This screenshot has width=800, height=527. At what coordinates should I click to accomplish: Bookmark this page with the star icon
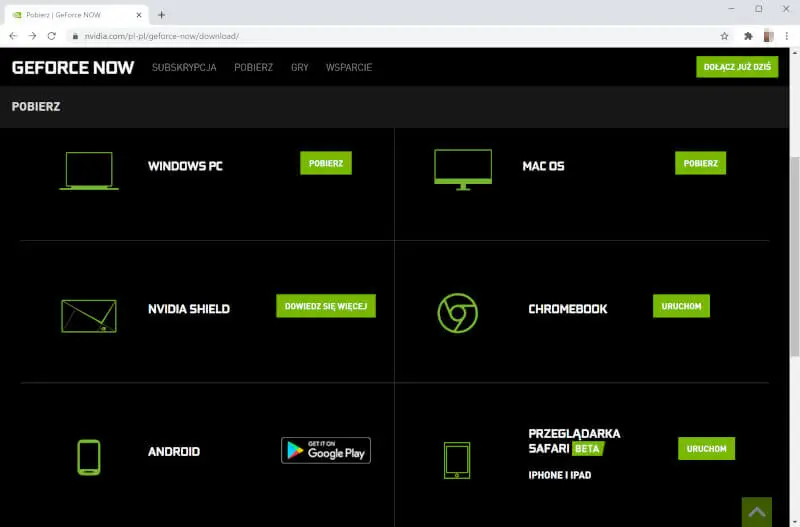[x=724, y=36]
